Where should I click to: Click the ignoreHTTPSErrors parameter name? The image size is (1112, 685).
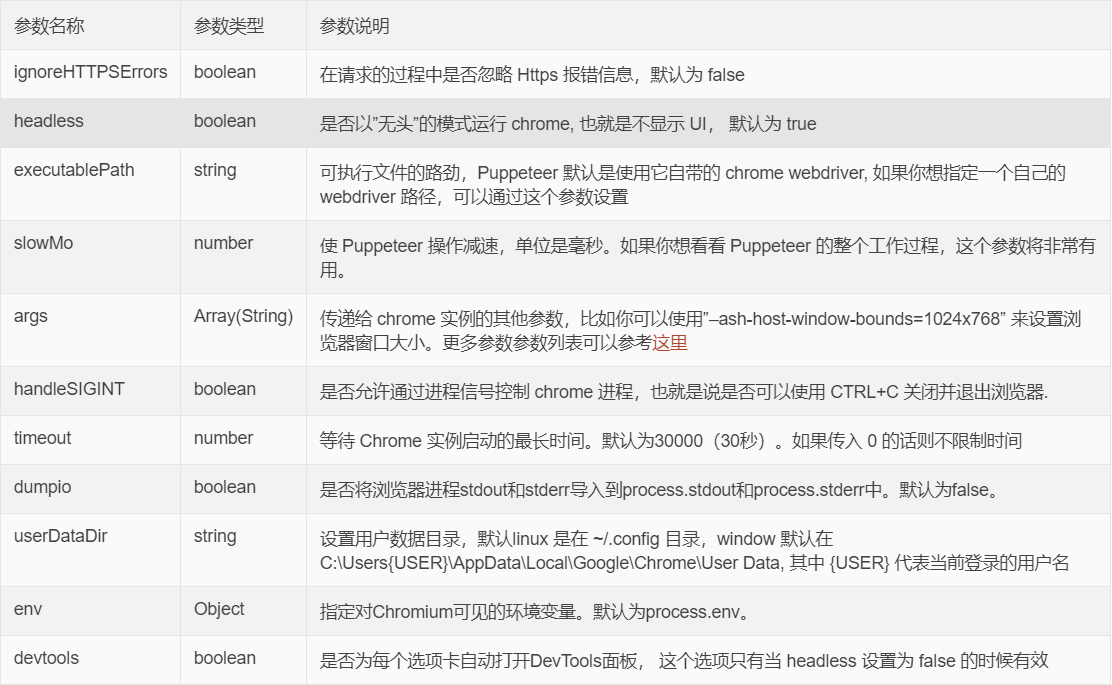90,72
